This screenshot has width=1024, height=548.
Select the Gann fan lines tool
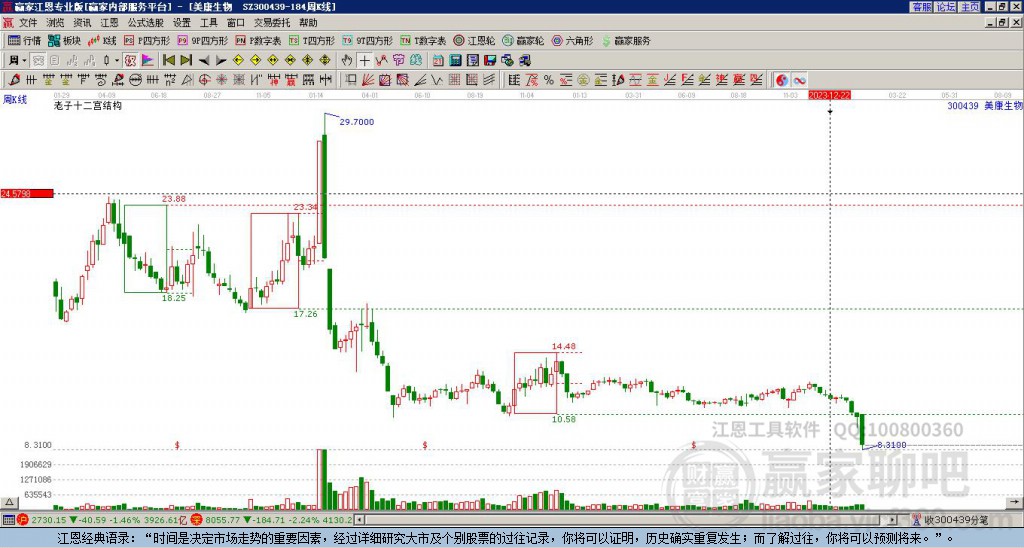tap(368, 80)
